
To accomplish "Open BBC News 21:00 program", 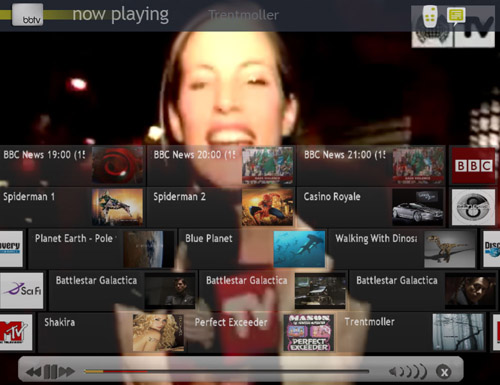I will (x=371, y=165).
